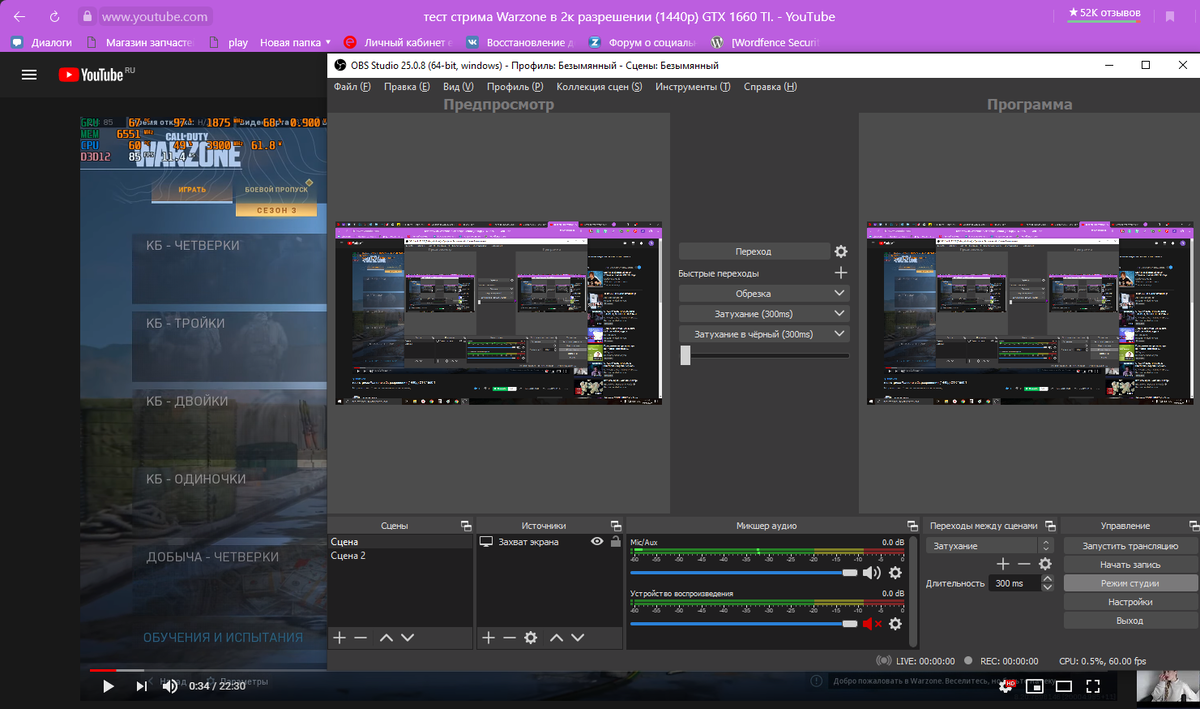The height and width of the screenshot is (709, 1200).
Task: Remove the scene transition in Переходы между сценами
Action: tap(1023, 564)
